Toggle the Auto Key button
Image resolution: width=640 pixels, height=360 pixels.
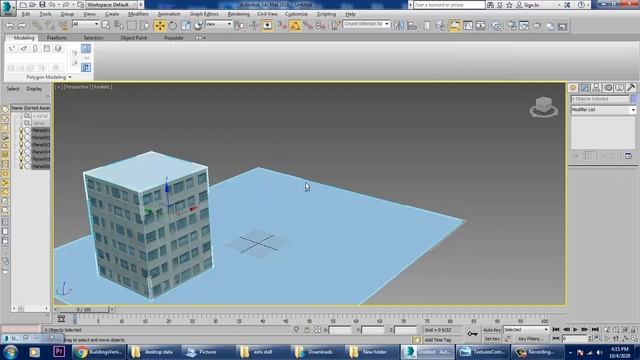click(492, 330)
